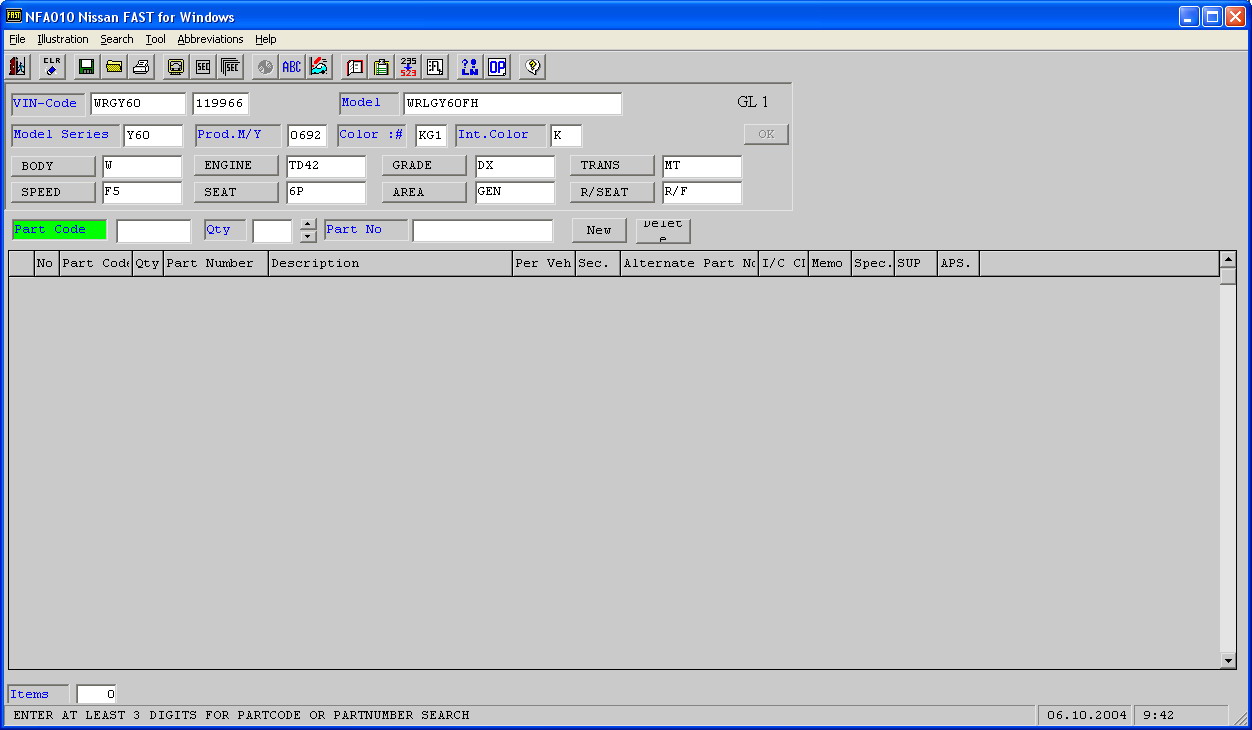Click the status bar date 06.10.2004

pos(1087,716)
